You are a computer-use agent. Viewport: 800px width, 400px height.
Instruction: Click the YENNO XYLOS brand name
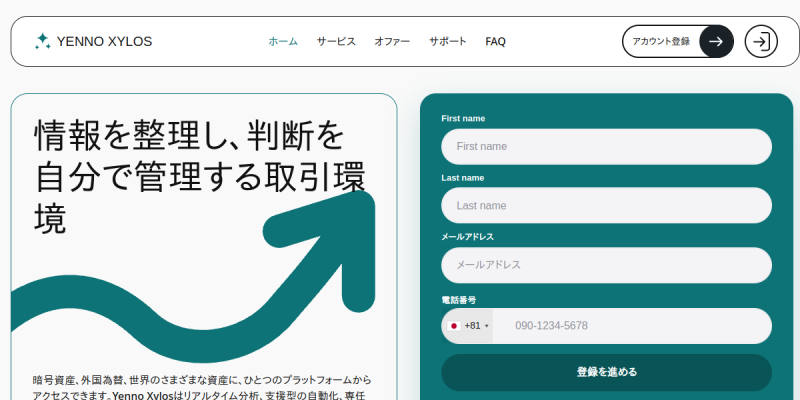pyautogui.click(x=104, y=41)
